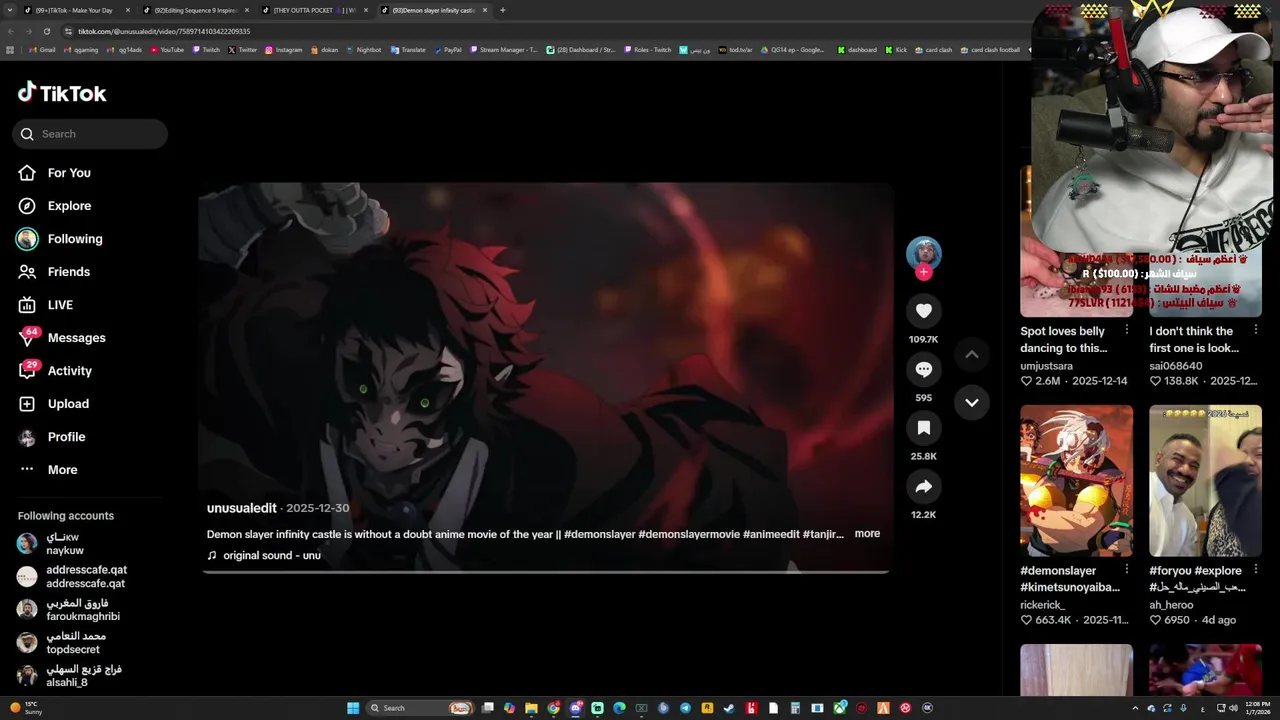Open options for 'I don't think the first one' video
Image resolution: width=1280 pixels, height=720 pixels.
click(x=1256, y=330)
